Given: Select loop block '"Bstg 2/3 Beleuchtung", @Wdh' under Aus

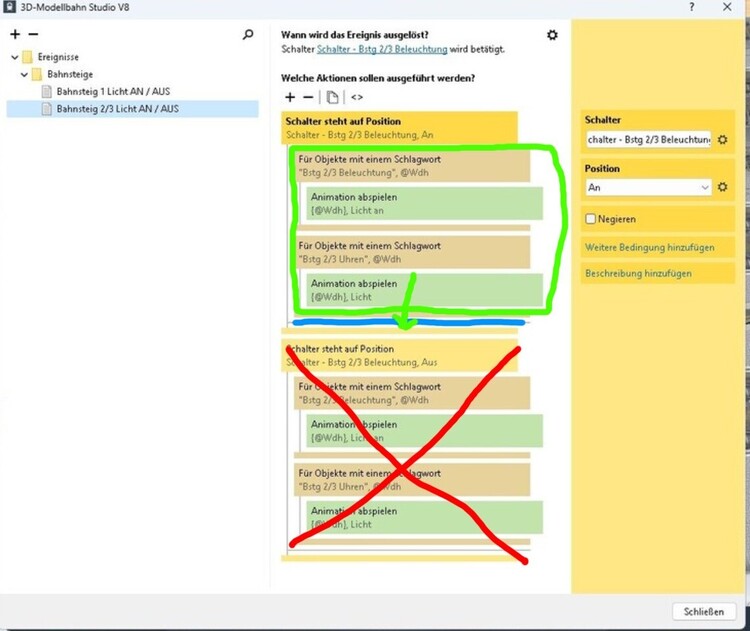Looking at the screenshot, I should [412, 393].
